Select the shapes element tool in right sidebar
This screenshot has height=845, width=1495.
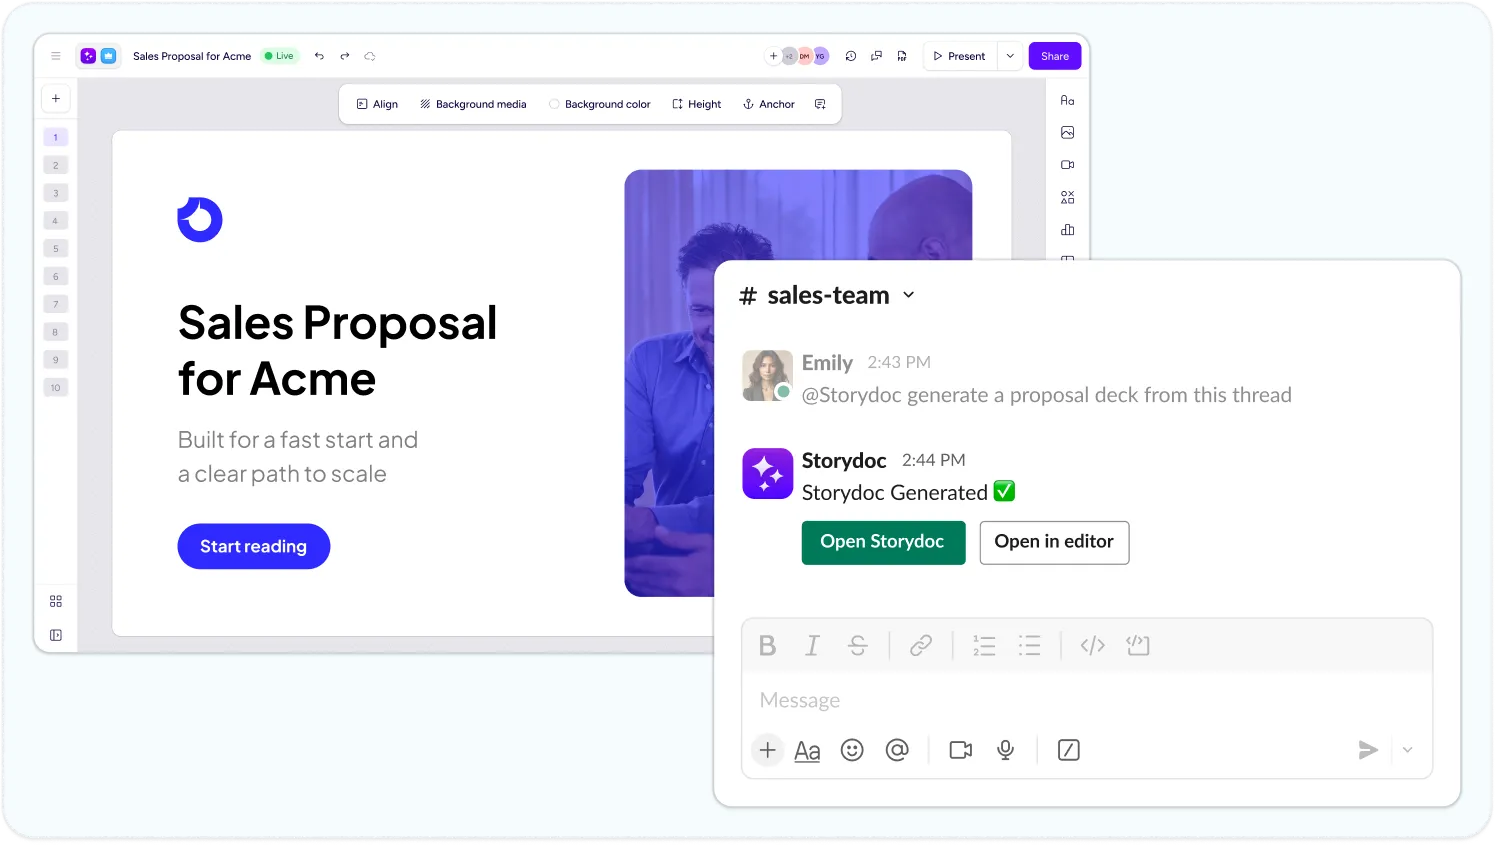click(x=1067, y=197)
